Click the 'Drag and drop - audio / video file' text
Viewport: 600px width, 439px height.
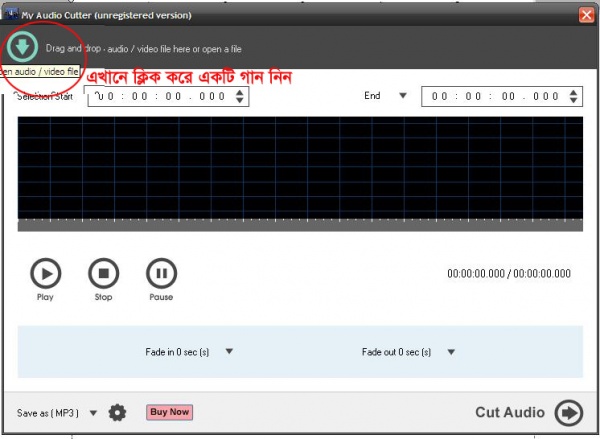point(143,49)
